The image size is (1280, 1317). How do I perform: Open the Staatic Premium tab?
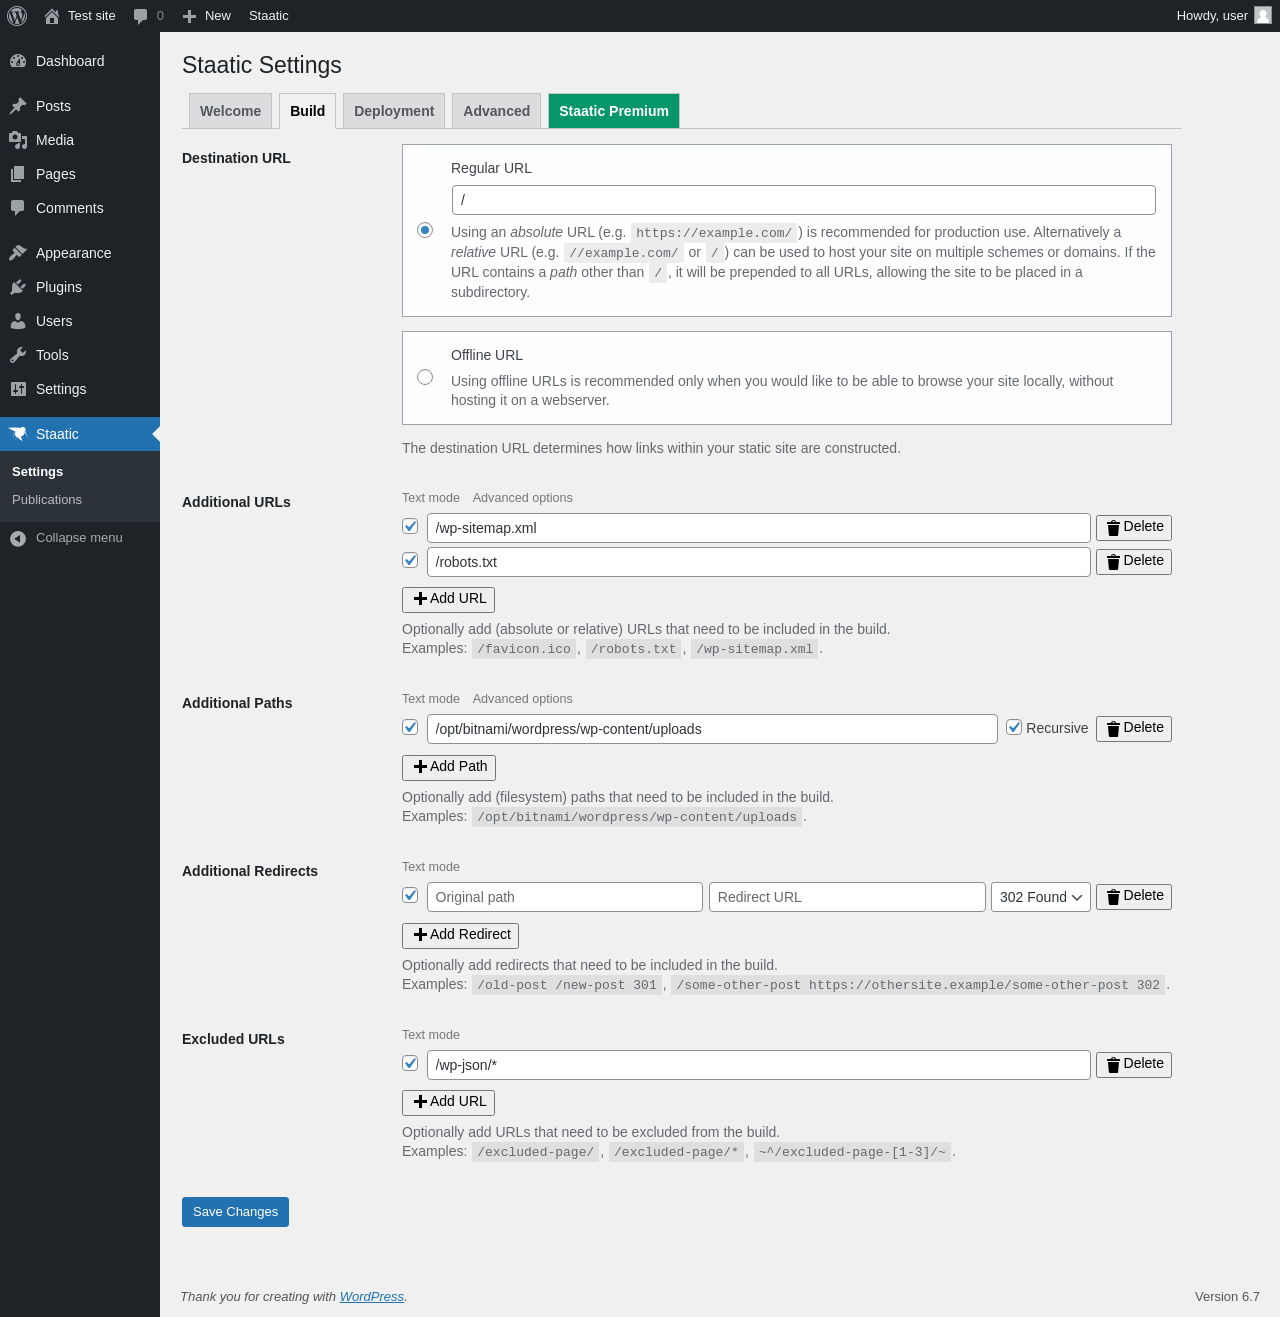point(614,111)
